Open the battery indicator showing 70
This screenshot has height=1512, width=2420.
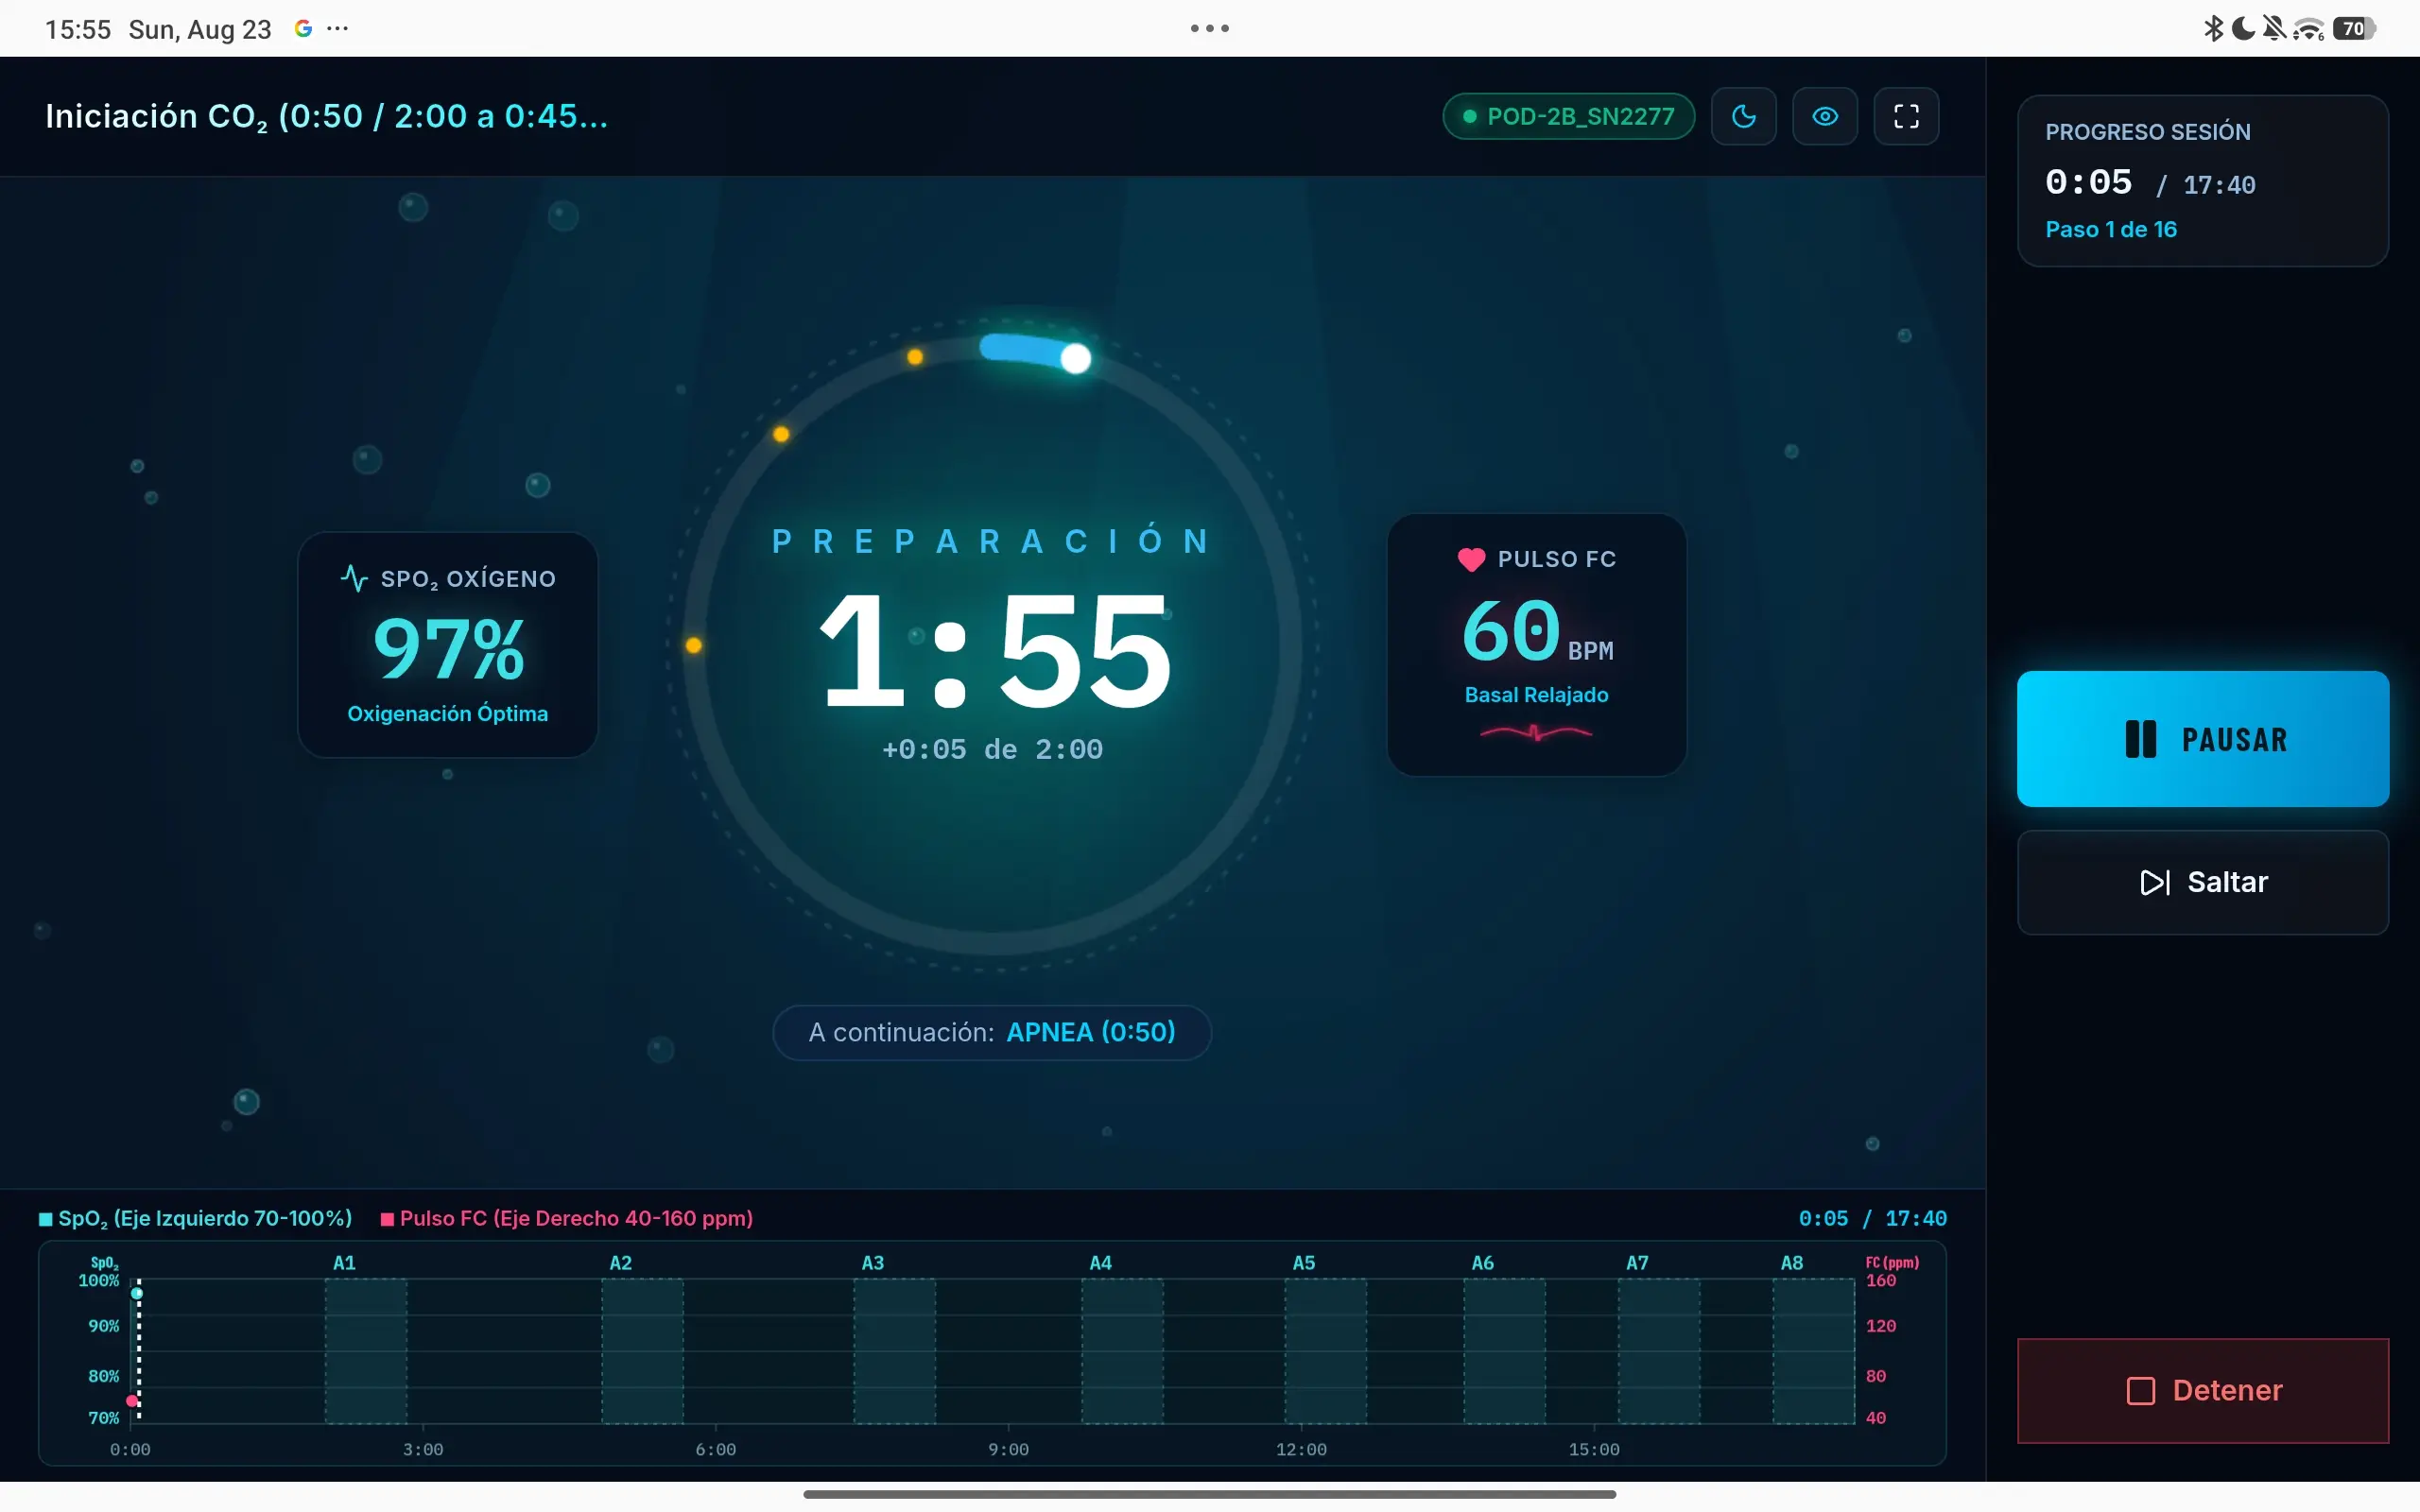pyautogui.click(x=2355, y=28)
